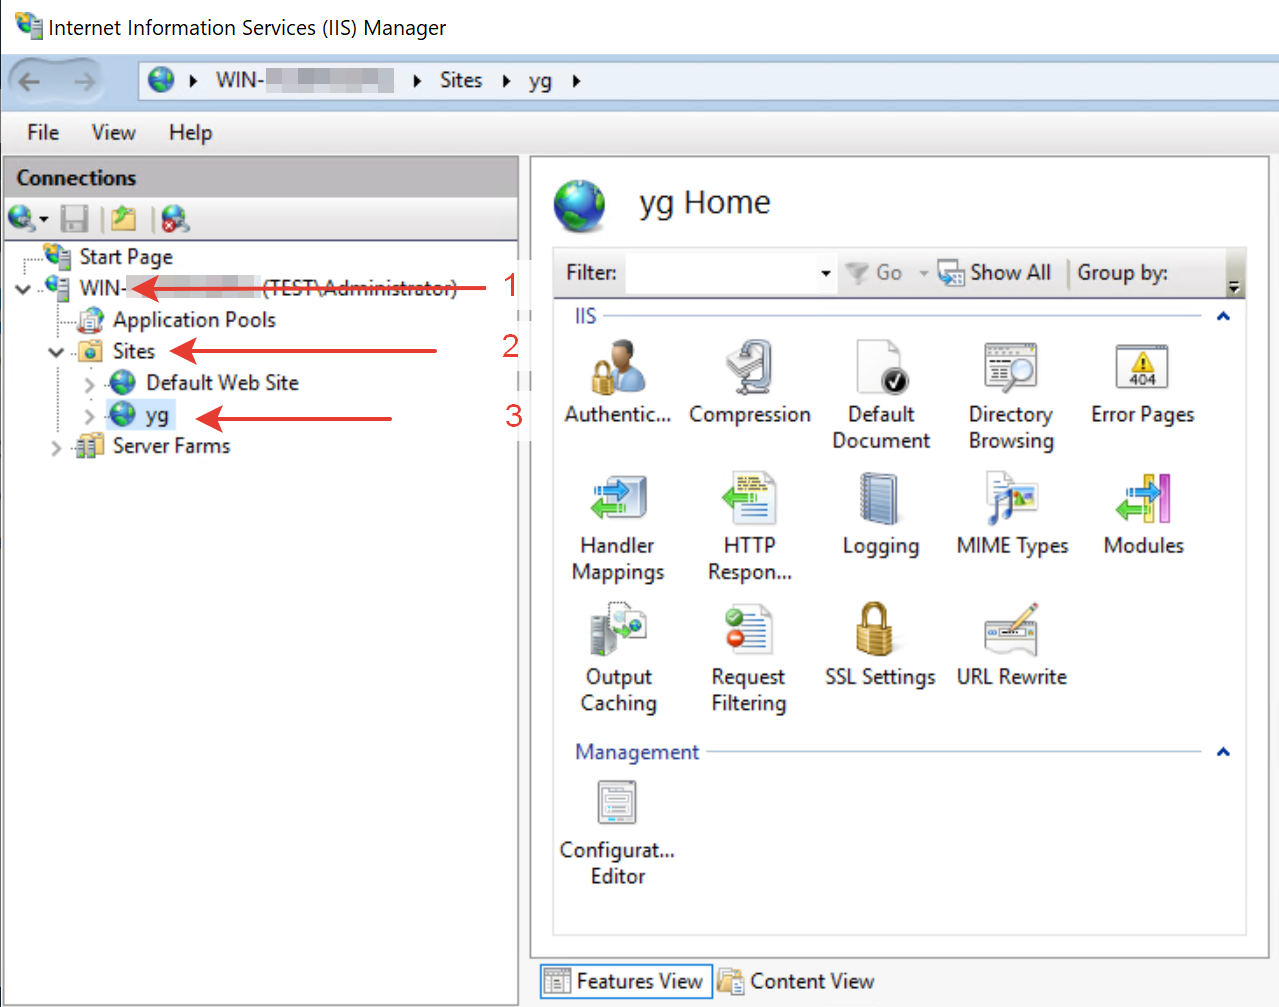This screenshot has width=1279, height=1007.
Task: Open the MIME Types feature
Action: (x=1012, y=513)
